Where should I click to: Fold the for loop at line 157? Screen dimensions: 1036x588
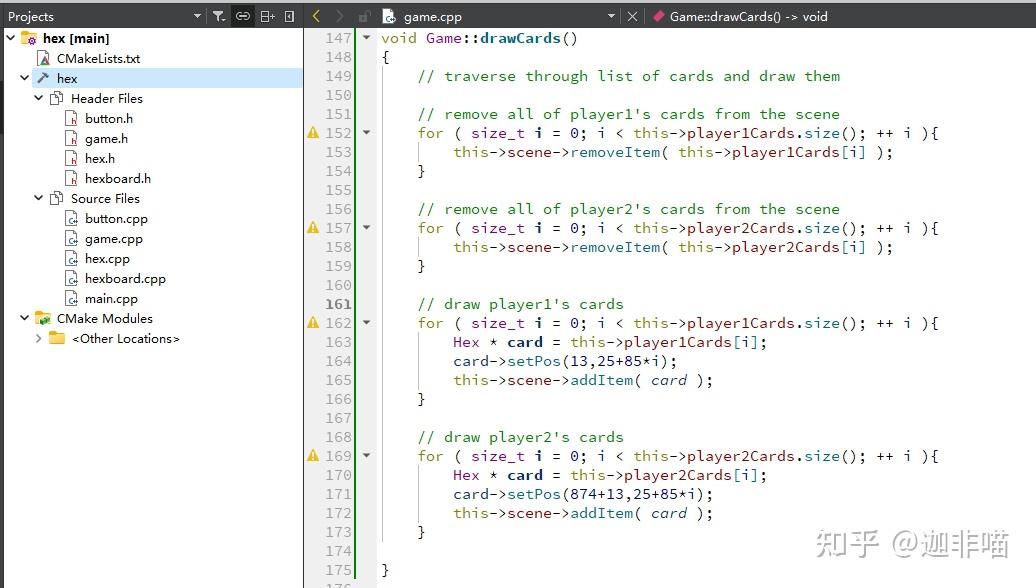coord(367,228)
